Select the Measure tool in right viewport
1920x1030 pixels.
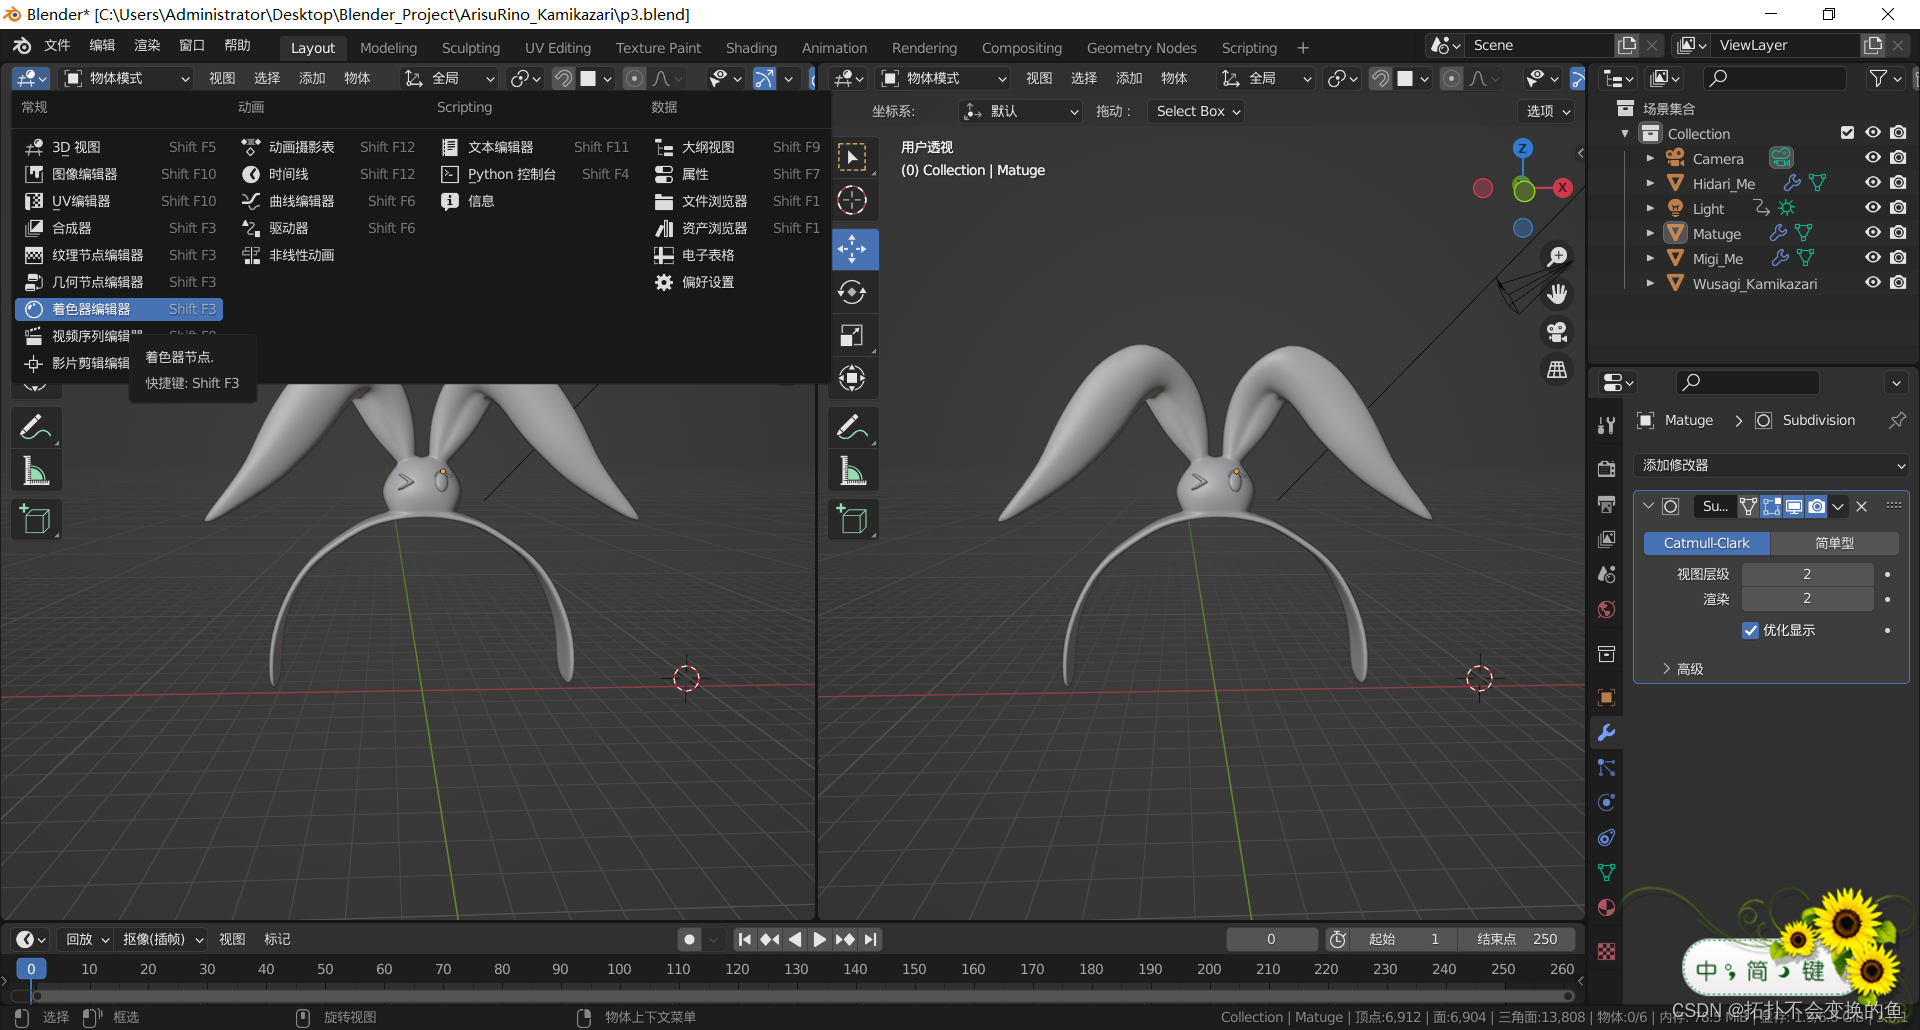pos(853,471)
